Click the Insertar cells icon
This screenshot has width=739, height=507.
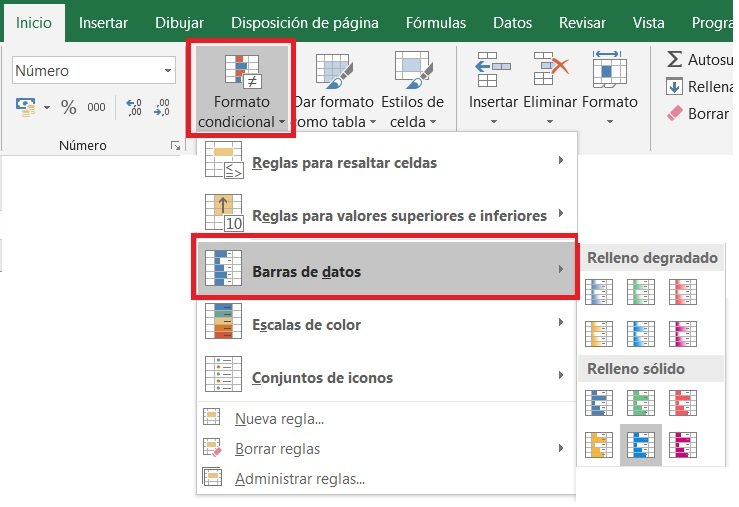tap(493, 70)
